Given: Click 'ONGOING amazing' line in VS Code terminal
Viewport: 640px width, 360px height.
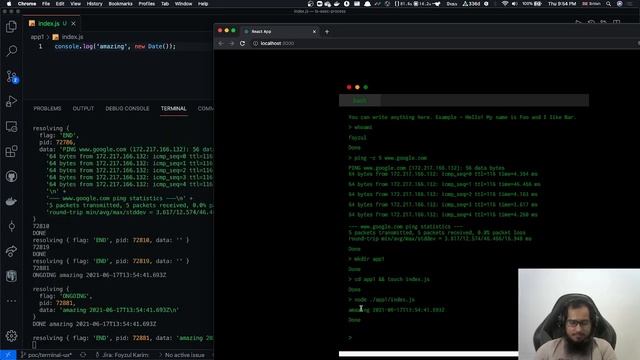Looking at the screenshot, I should (x=99, y=275).
